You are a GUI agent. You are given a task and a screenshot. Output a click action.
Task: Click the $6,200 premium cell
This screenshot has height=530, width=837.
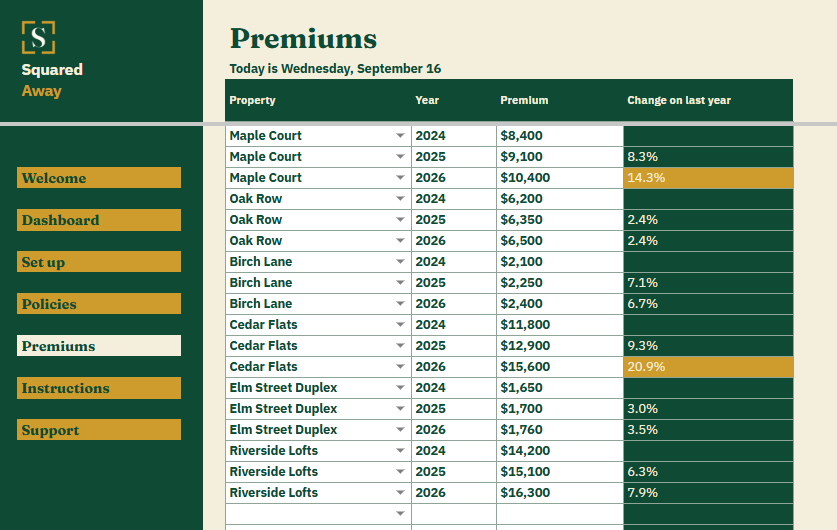pos(560,199)
